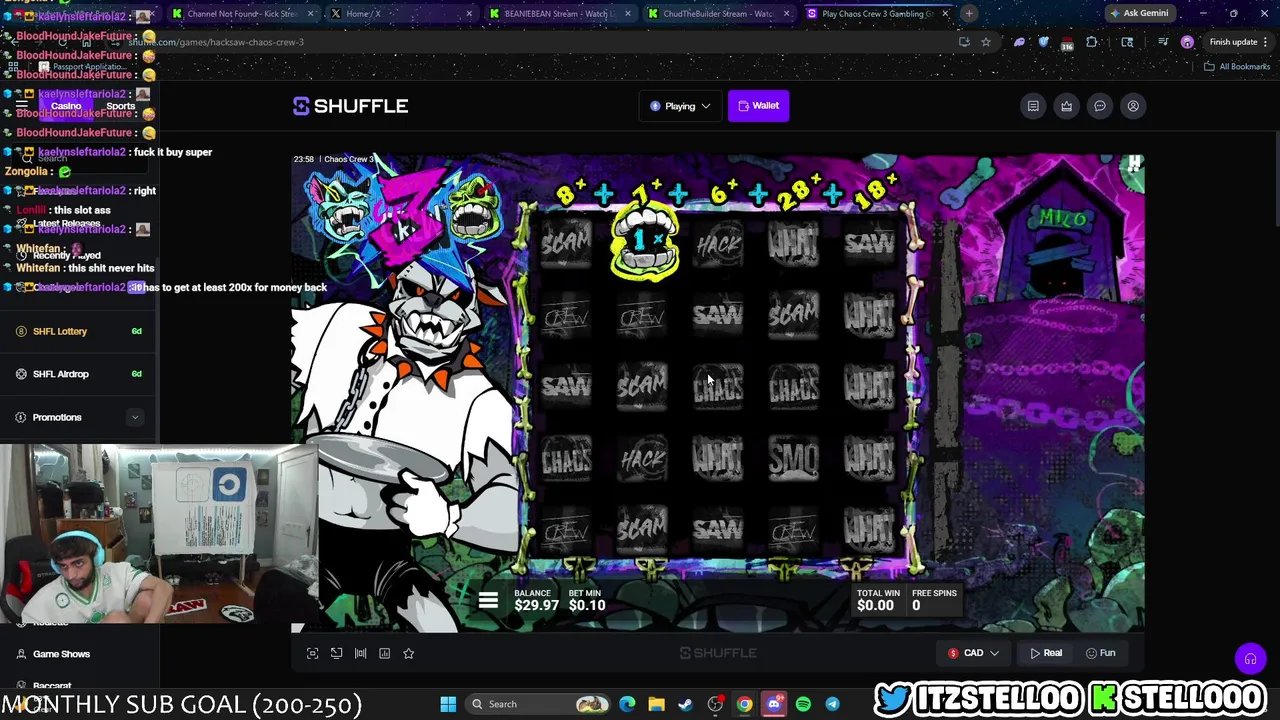Image resolution: width=1280 pixels, height=720 pixels.
Task: Go to the Shuffle home logo
Action: (x=350, y=106)
